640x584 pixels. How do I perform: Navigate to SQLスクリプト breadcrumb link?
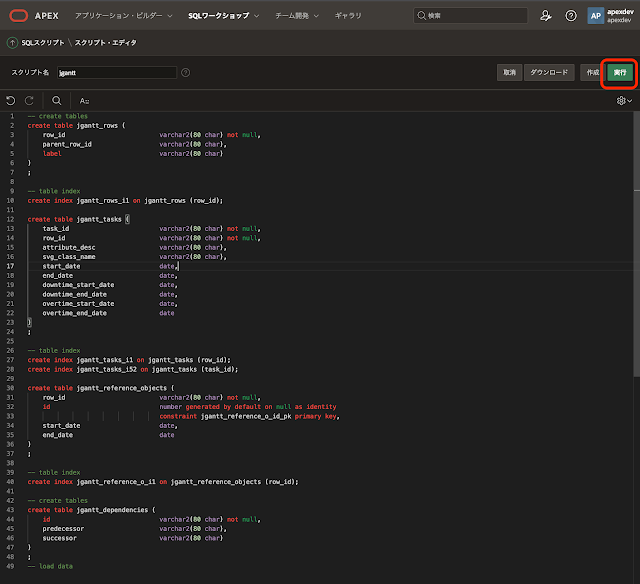click(x=42, y=42)
